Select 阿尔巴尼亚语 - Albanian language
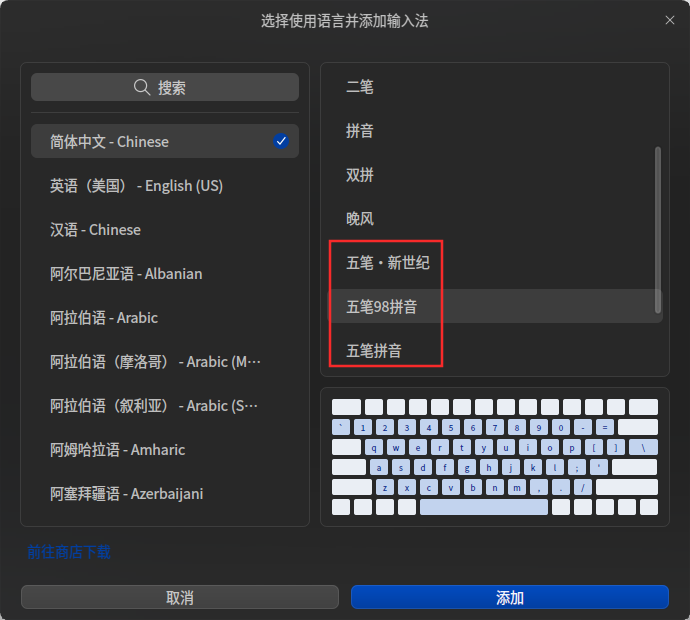Image resolution: width=690 pixels, height=620 pixels. click(165, 274)
